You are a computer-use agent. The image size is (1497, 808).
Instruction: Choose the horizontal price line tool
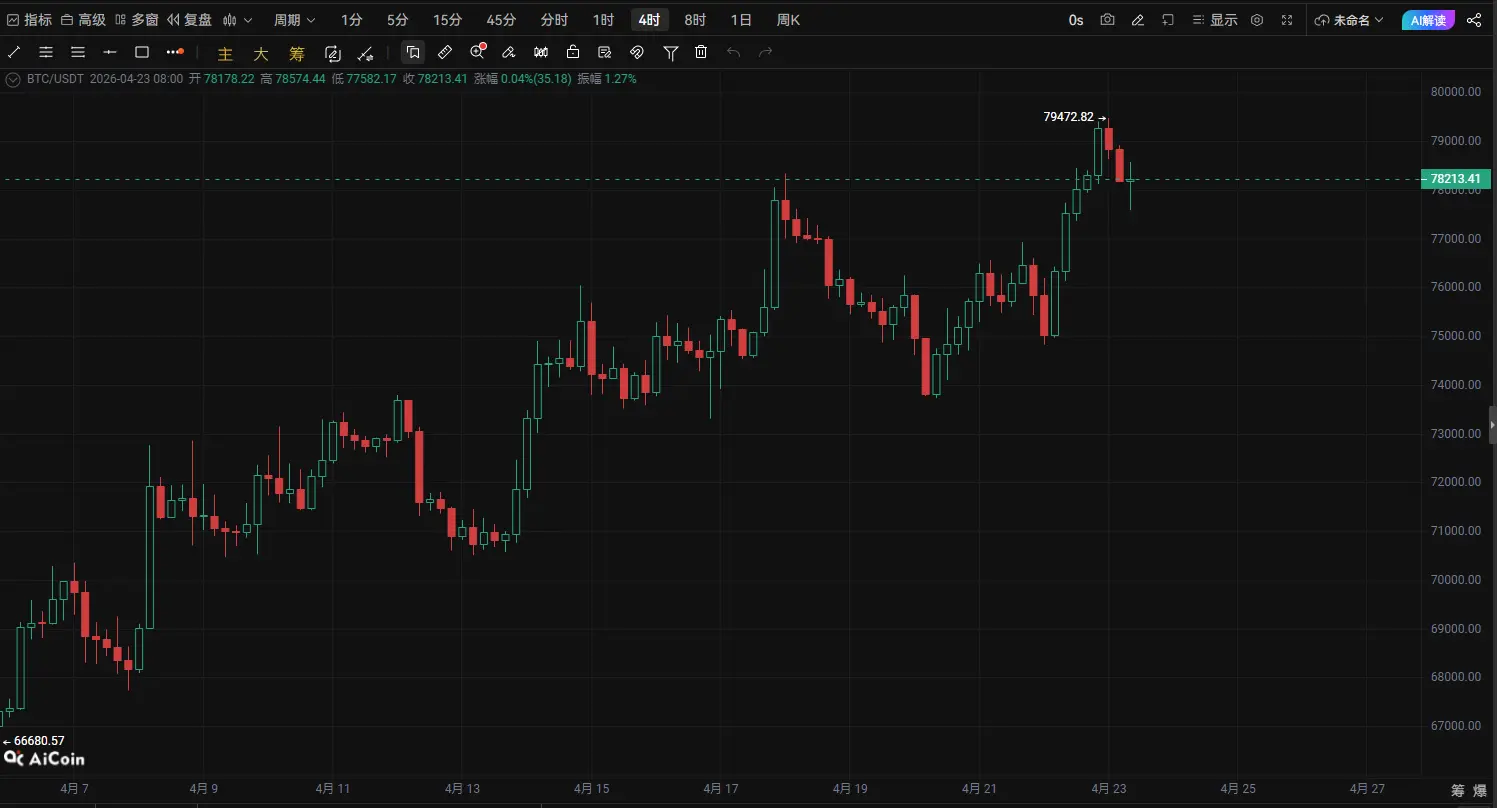click(x=110, y=52)
